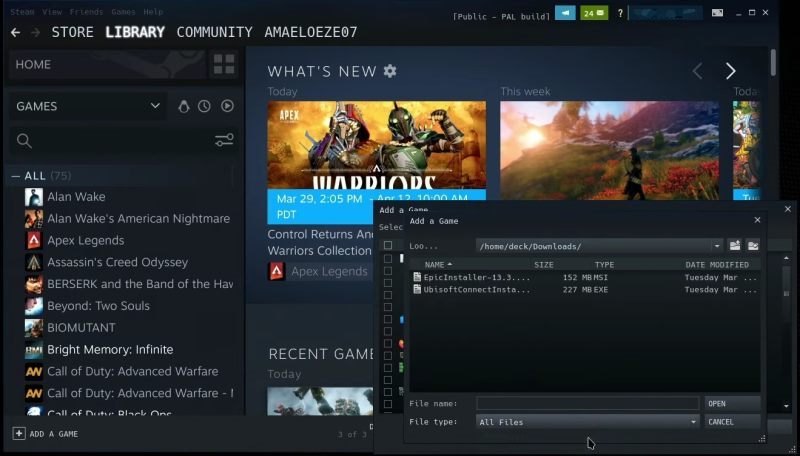Screen dimensions: 800x456
Task: Open the COMMUNITY tab
Action: pos(214,32)
